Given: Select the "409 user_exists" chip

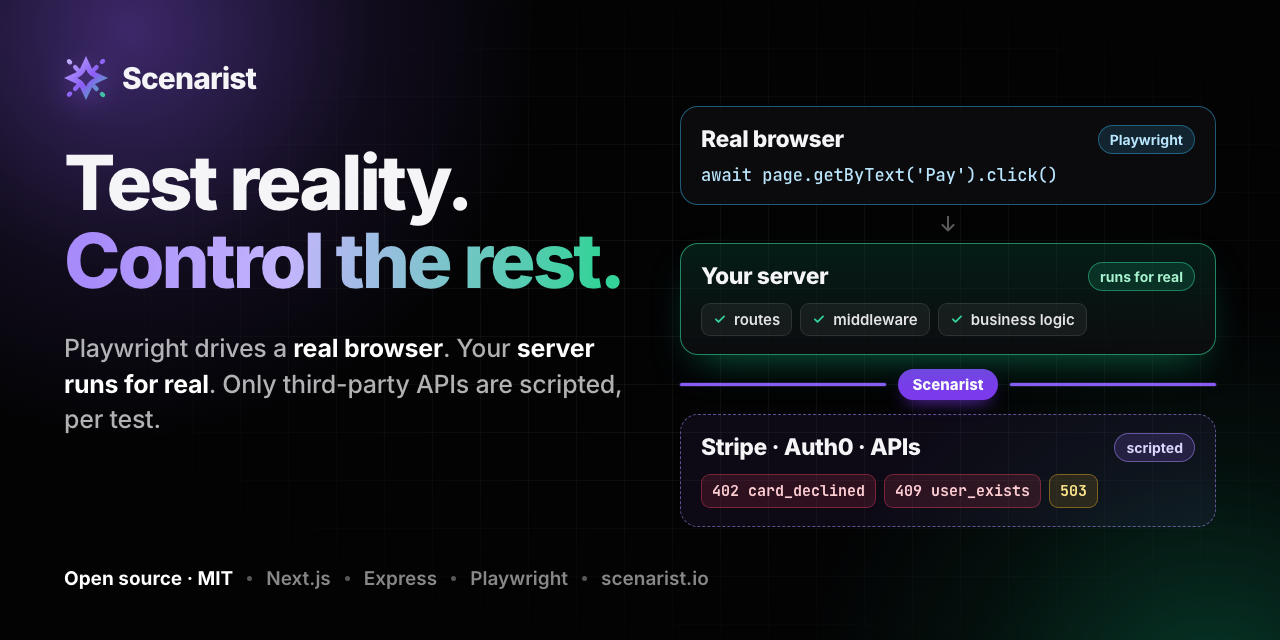Looking at the screenshot, I should tap(962, 491).
